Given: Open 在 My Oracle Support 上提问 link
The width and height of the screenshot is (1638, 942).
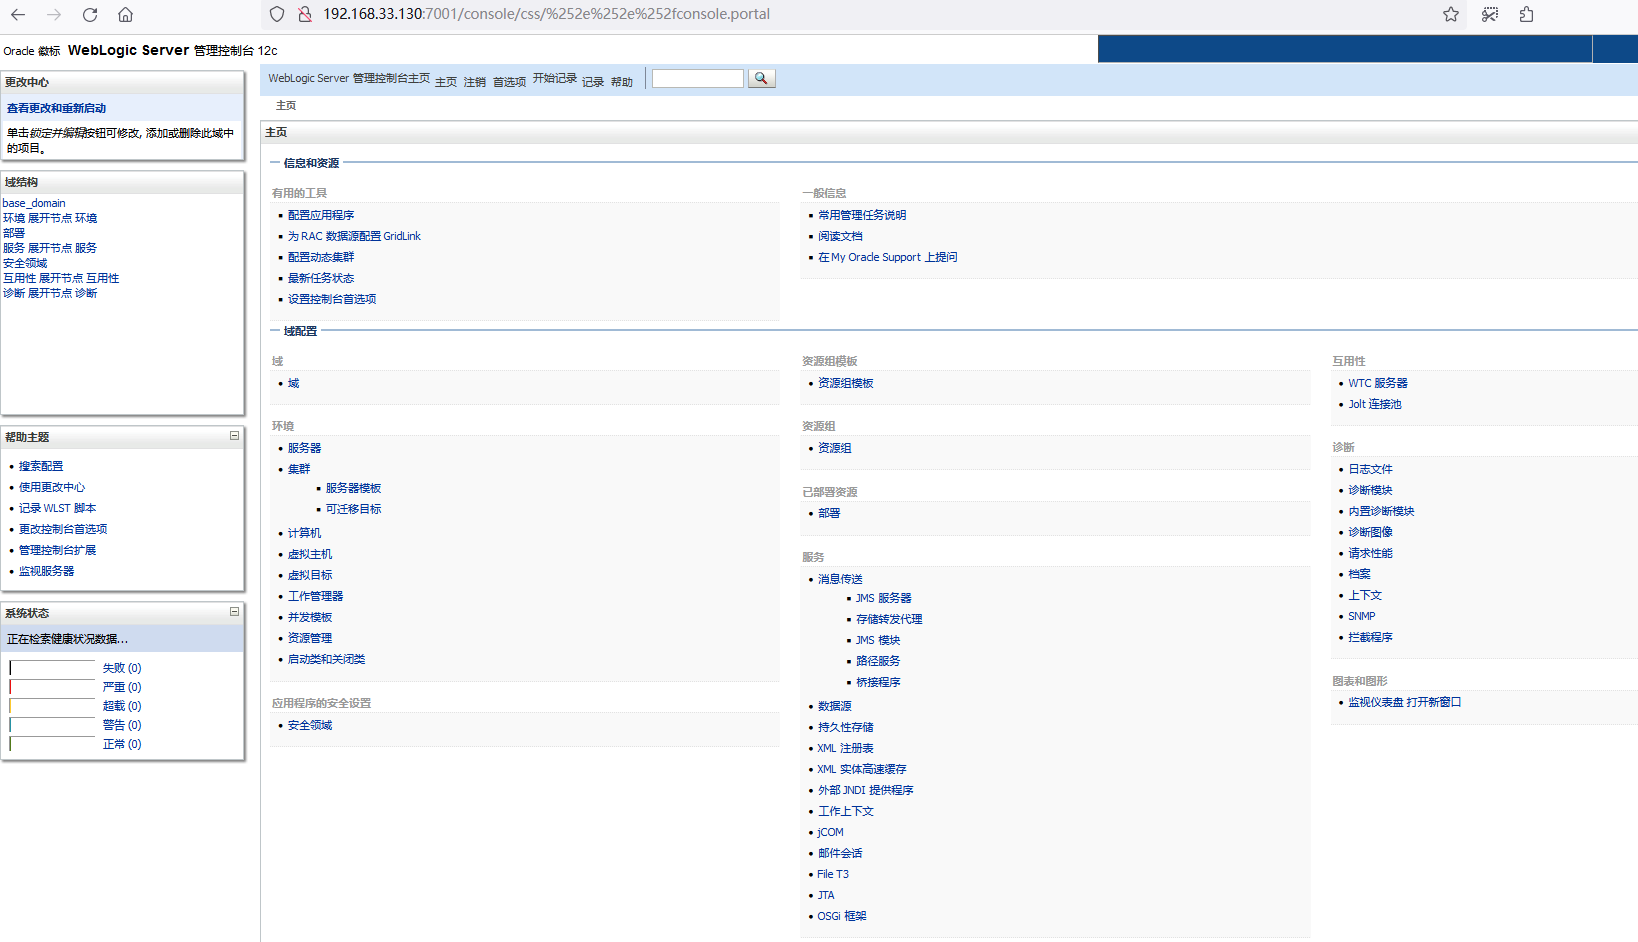Looking at the screenshot, I should click(888, 257).
